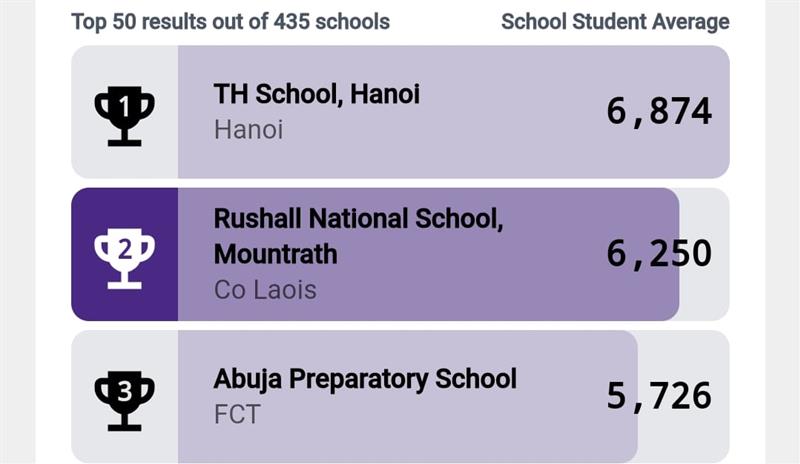Open Abuja Preparatory School entry

pos(365,379)
